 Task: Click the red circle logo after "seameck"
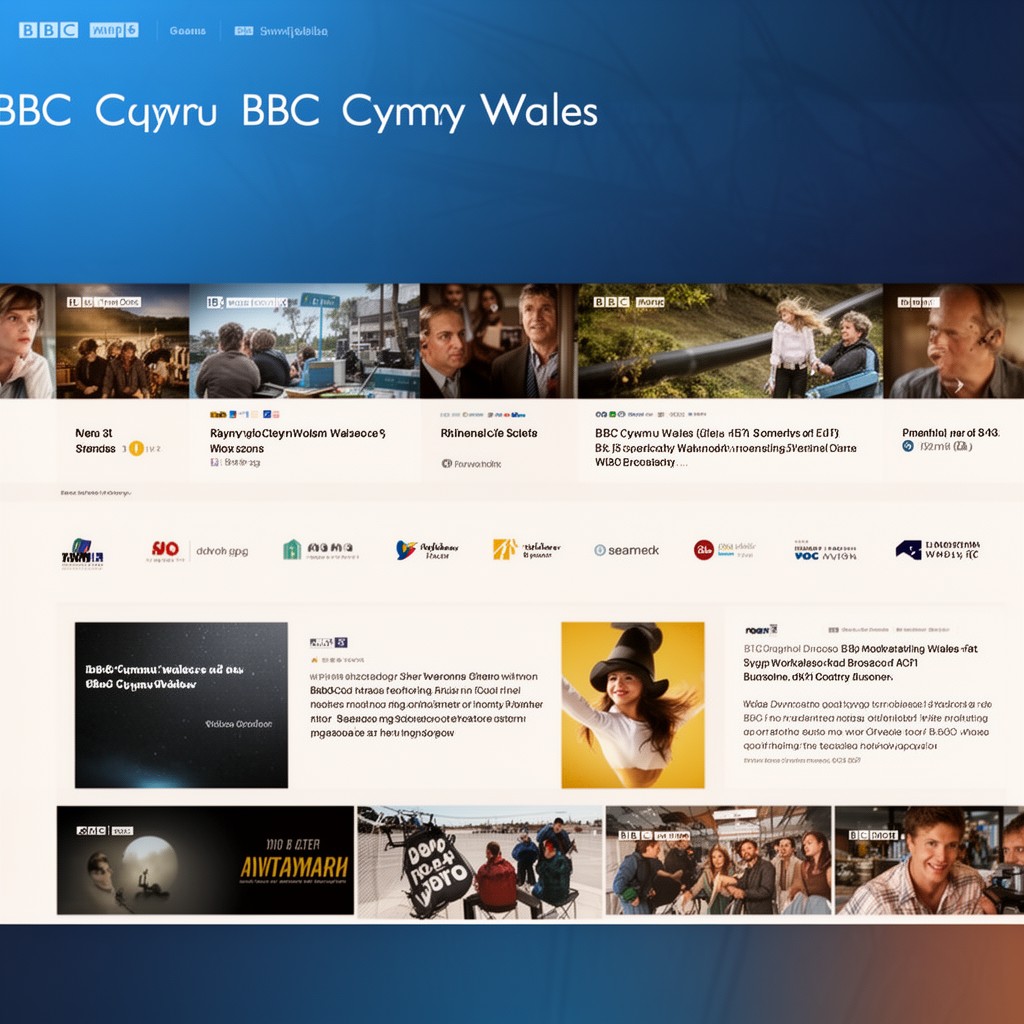pyautogui.click(x=703, y=550)
